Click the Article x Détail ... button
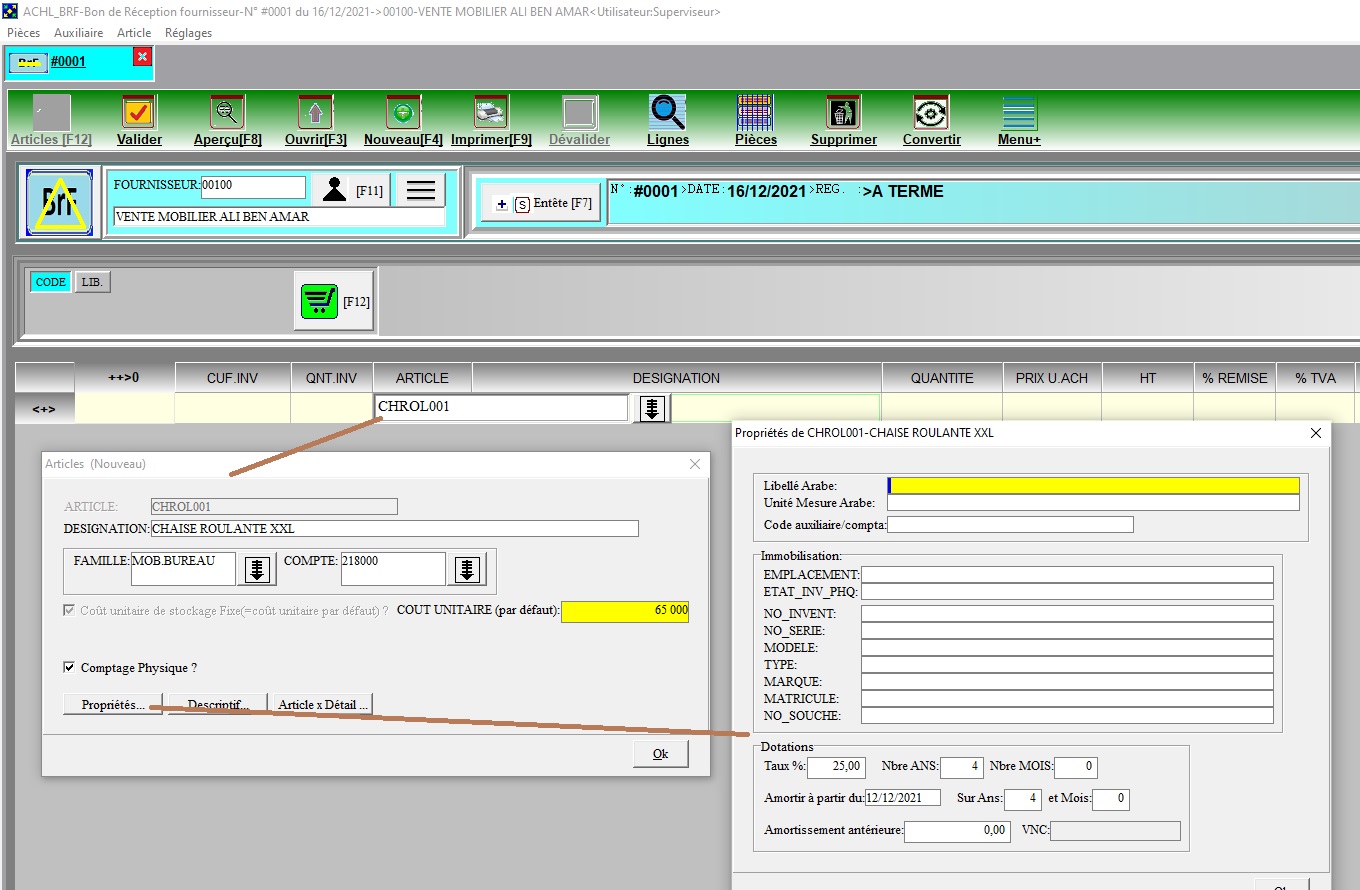This screenshot has width=1360, height=890. point(323,705)
